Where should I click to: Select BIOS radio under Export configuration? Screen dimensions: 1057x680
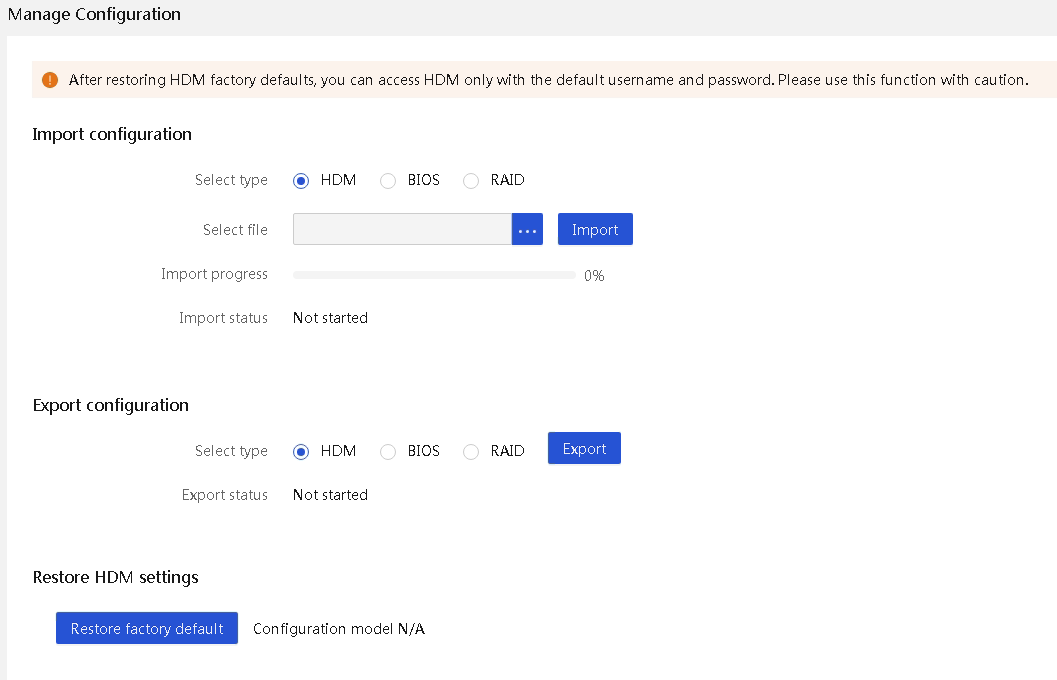click(x=388, y=452)
